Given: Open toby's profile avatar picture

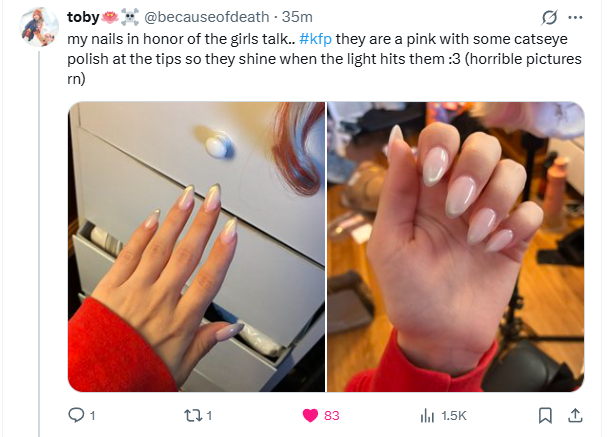Looking at the screenshot, I should (x=39, y=26).
